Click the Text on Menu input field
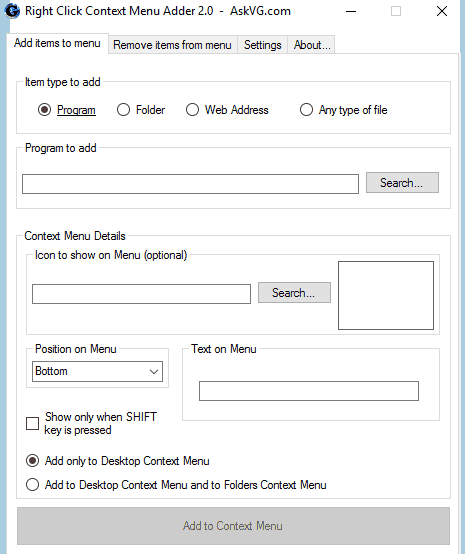 (x=309, y=391)
